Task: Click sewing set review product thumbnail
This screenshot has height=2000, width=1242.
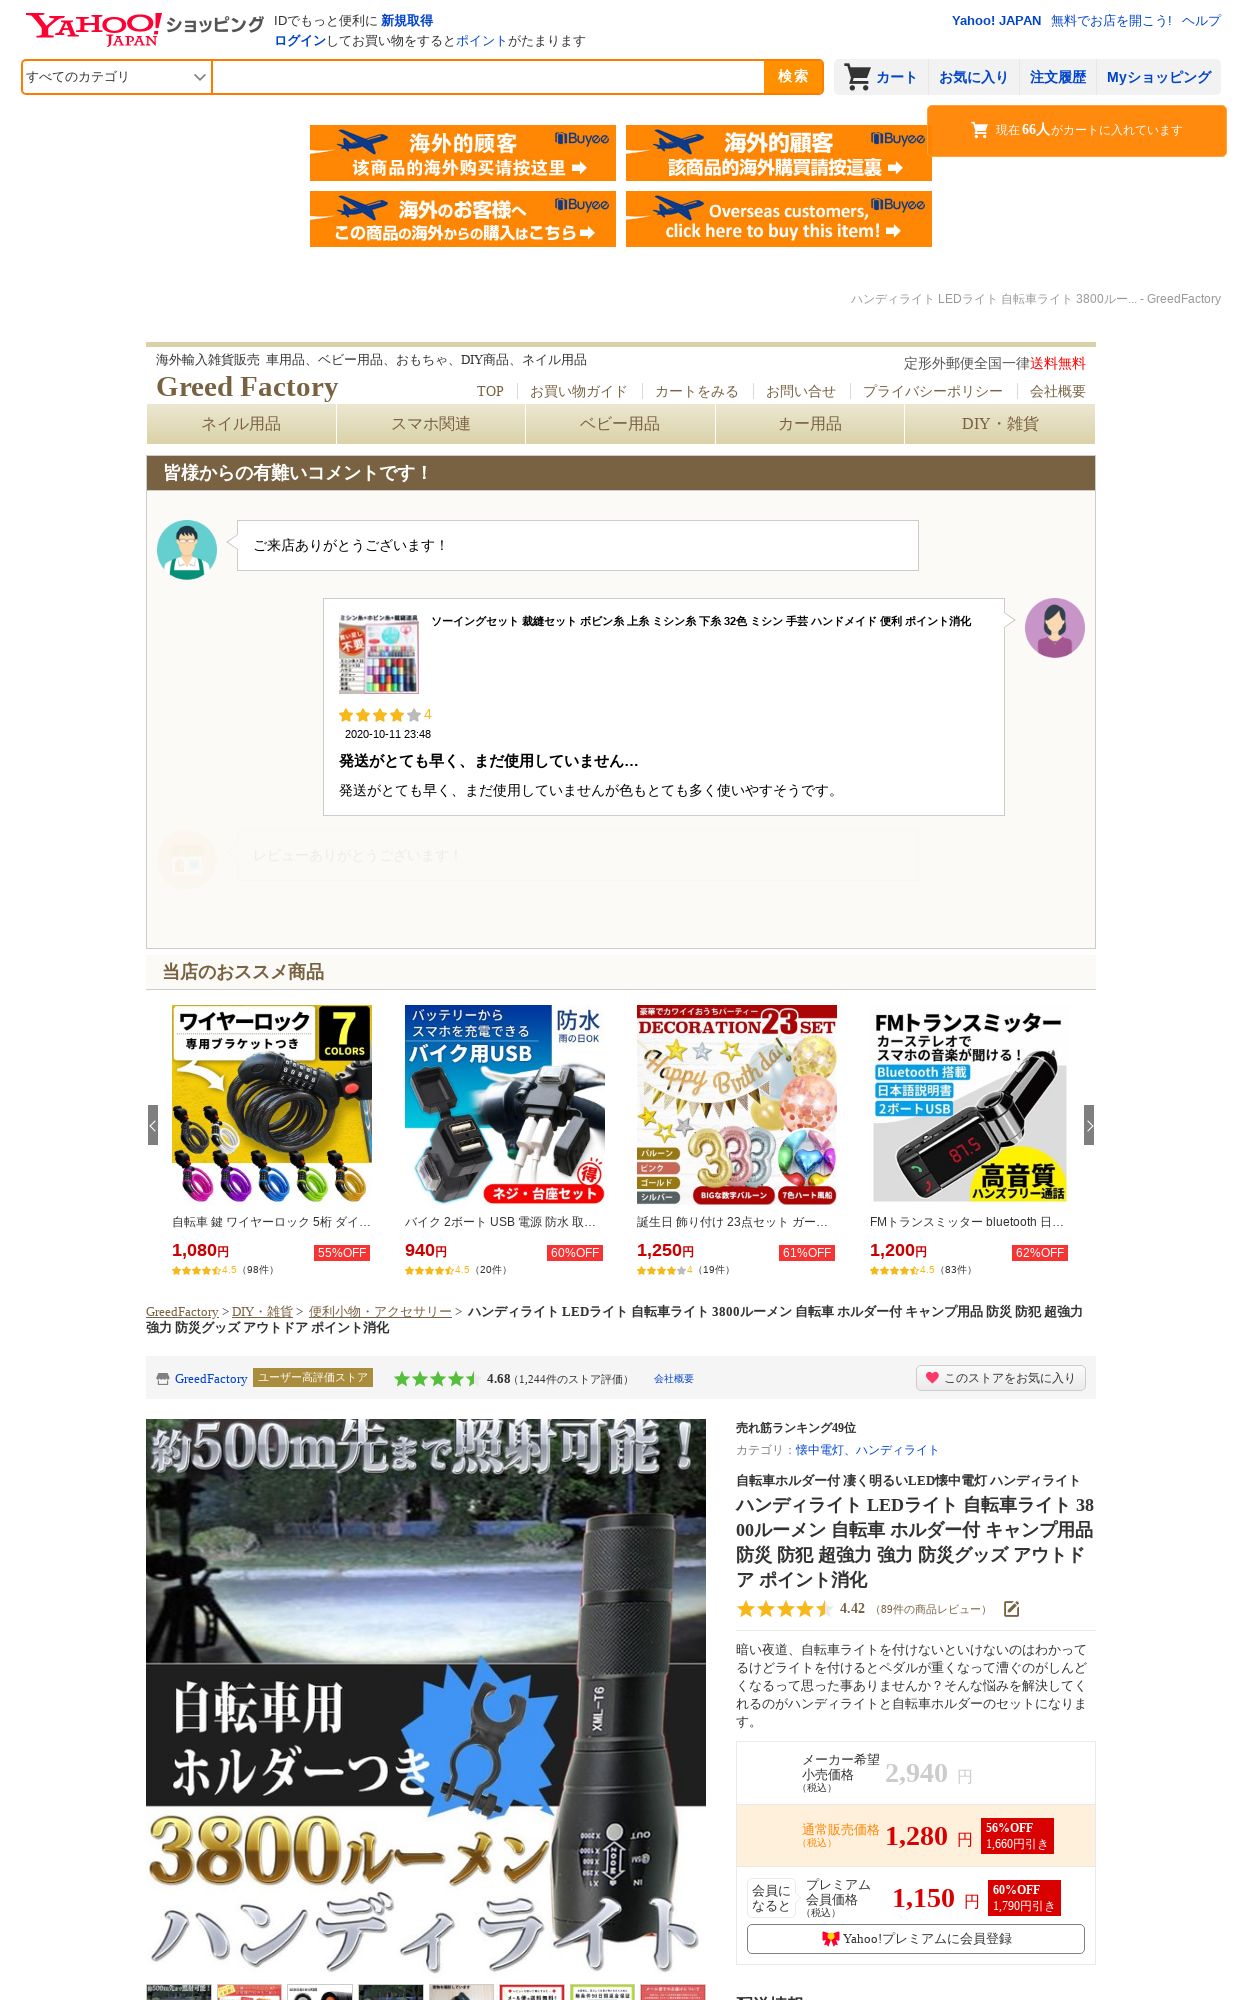Action: 379,653
